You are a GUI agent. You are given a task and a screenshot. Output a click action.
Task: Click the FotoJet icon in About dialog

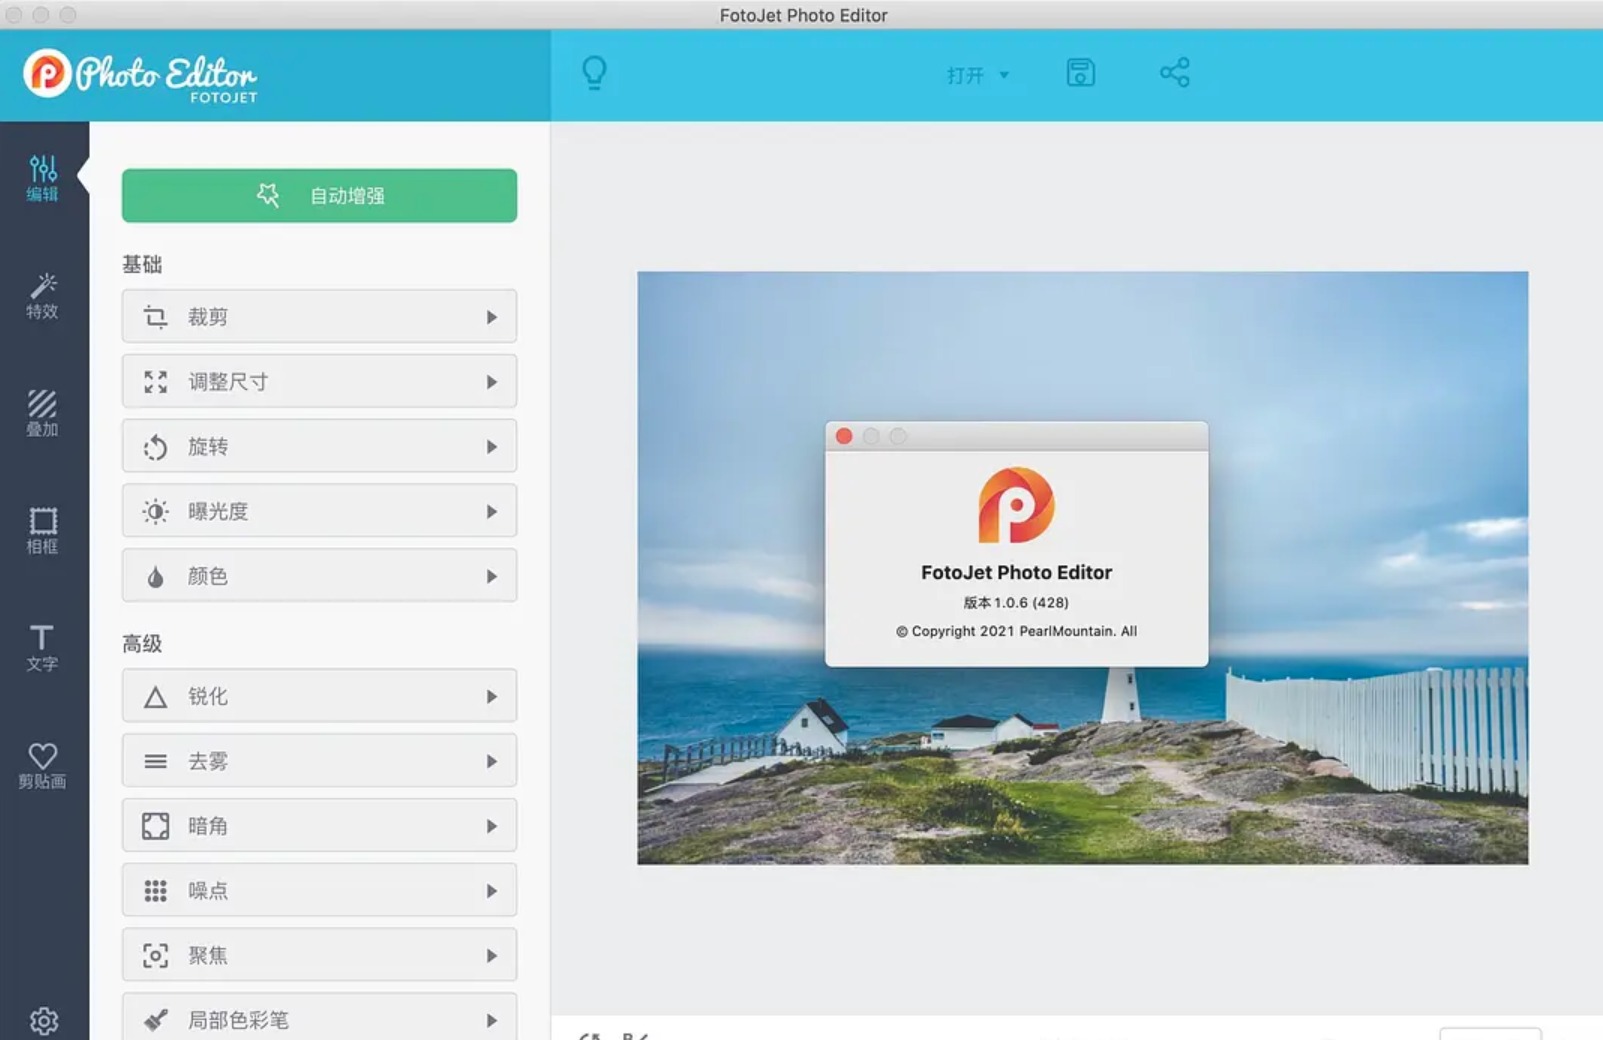1016,505
